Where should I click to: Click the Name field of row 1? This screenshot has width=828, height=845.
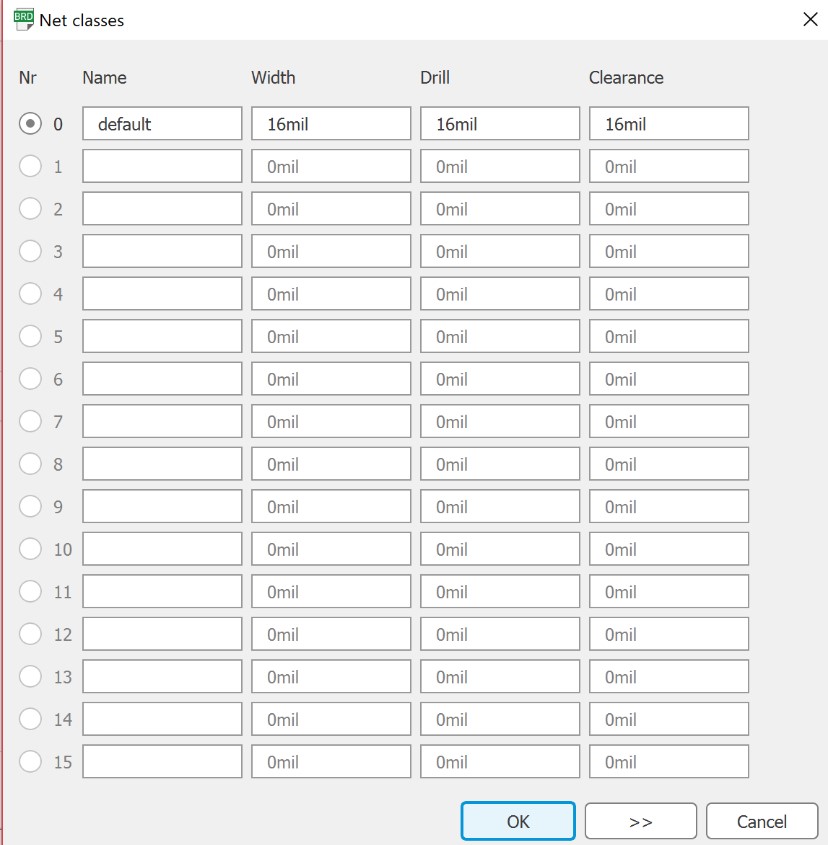tap(162, 166)
